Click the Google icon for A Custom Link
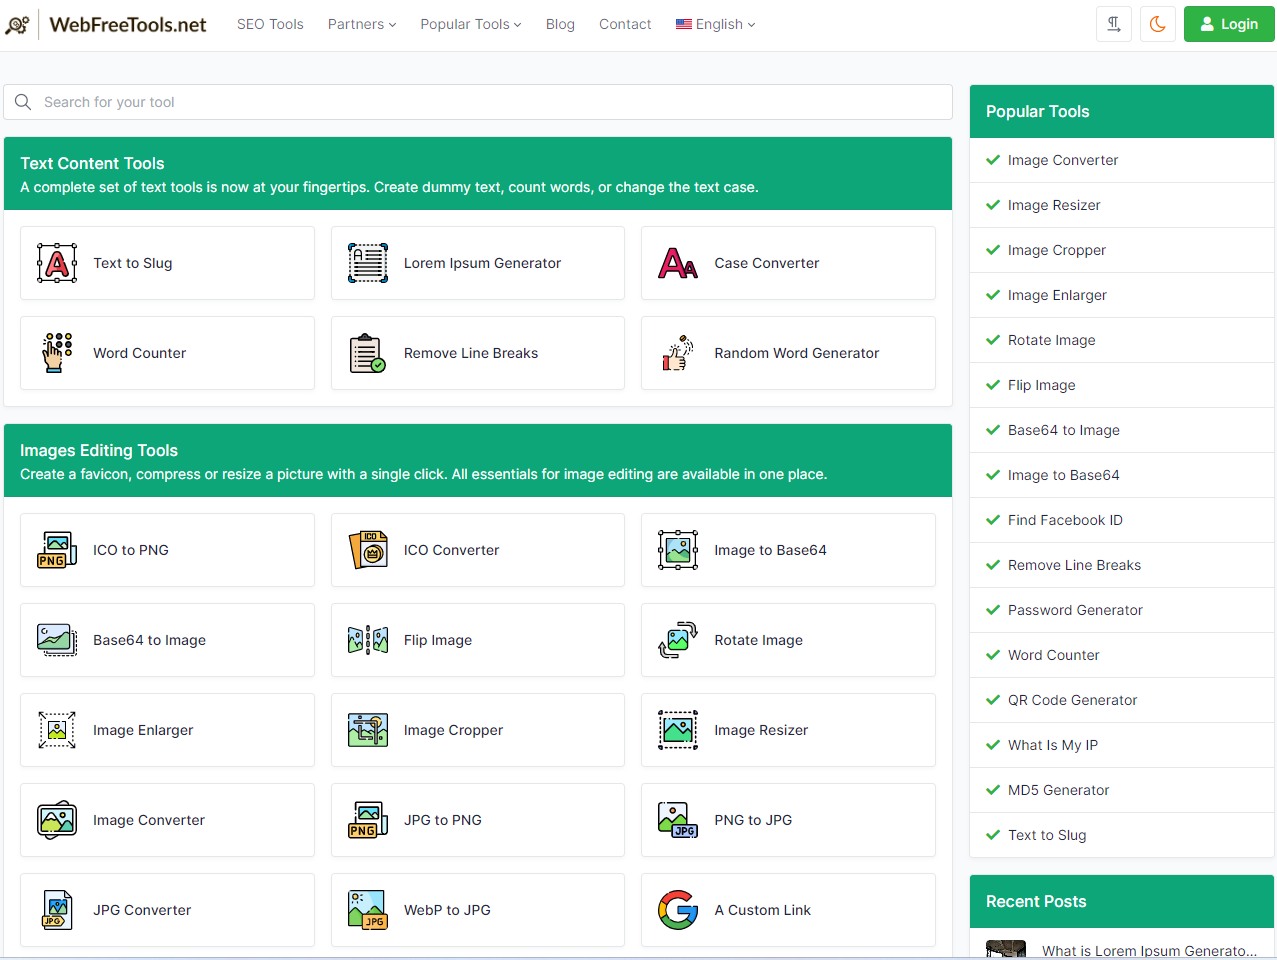Image resolution: width=1277 pixels, height=960 pixels. pos(678,910)
